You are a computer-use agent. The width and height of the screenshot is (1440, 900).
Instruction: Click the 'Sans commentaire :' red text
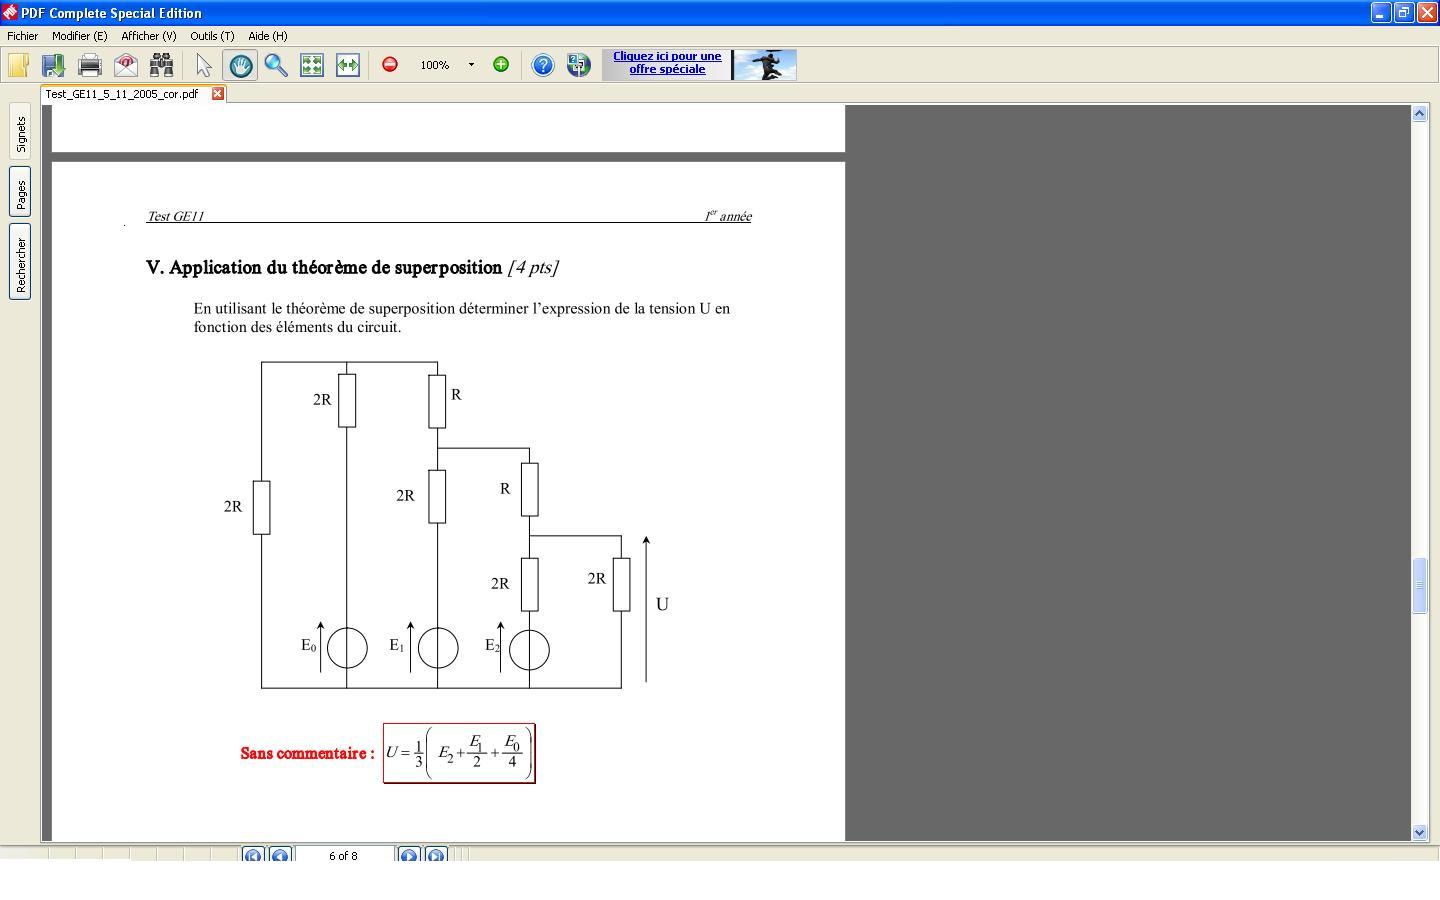[308, 753]
